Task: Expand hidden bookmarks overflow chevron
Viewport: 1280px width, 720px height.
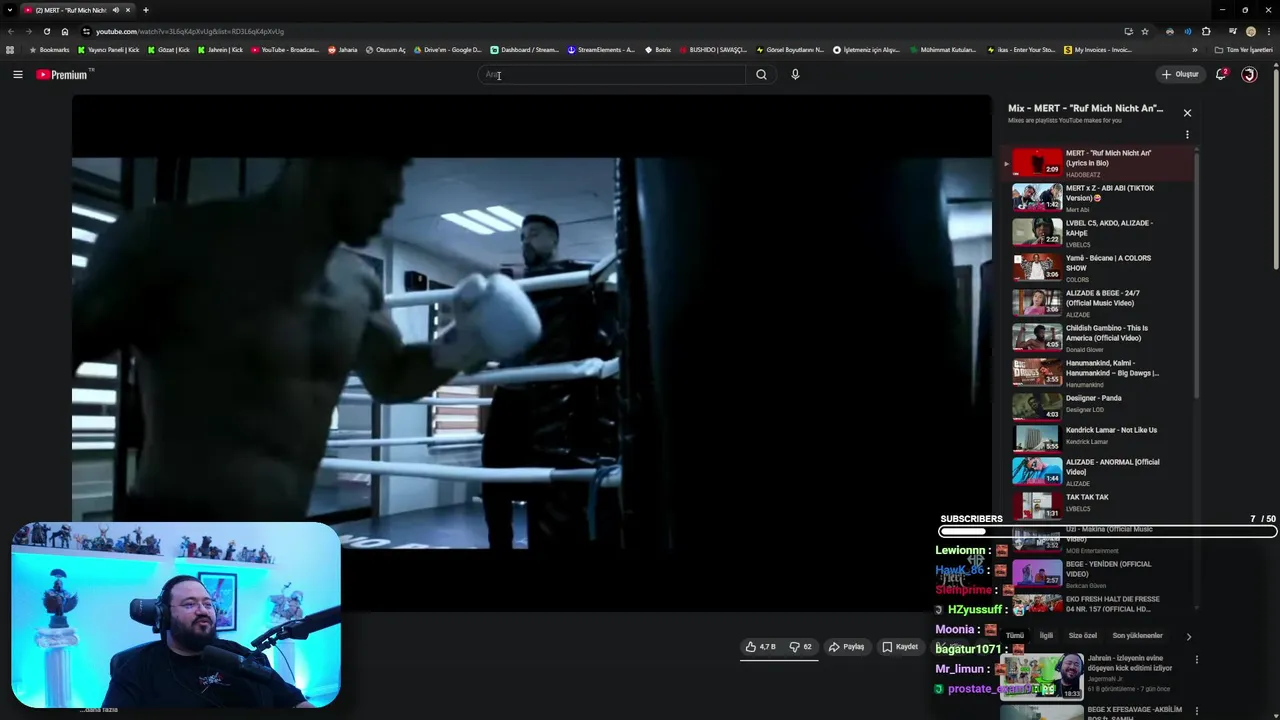Action: pyautogui.click(x=1194, y=50)
